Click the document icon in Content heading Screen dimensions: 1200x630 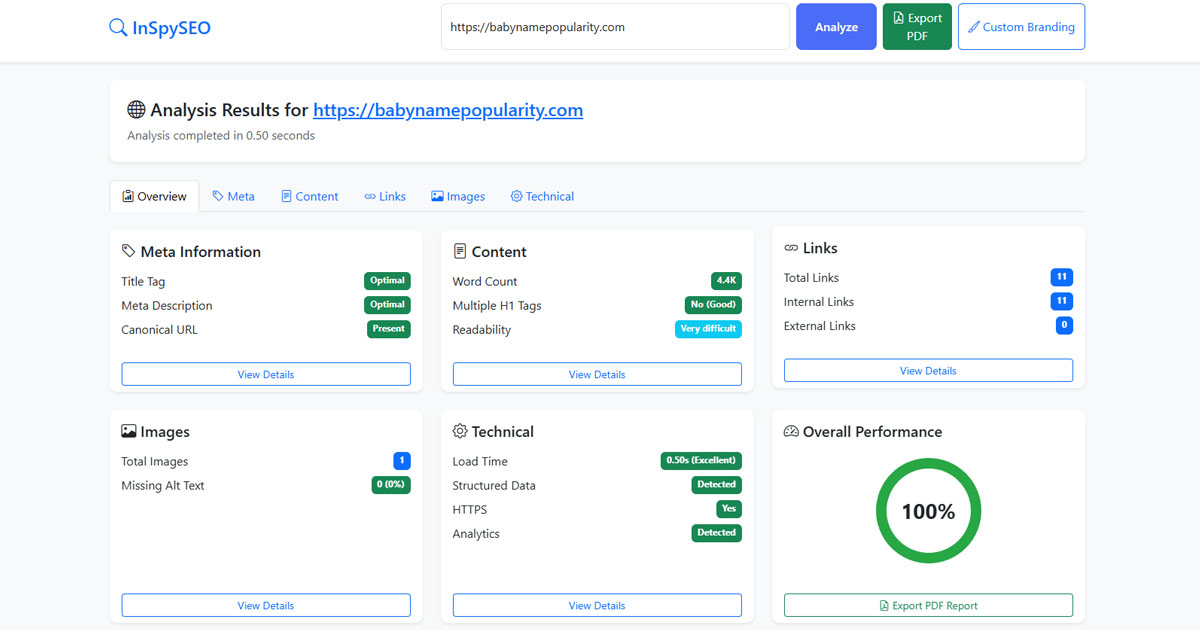coord(460,251)
